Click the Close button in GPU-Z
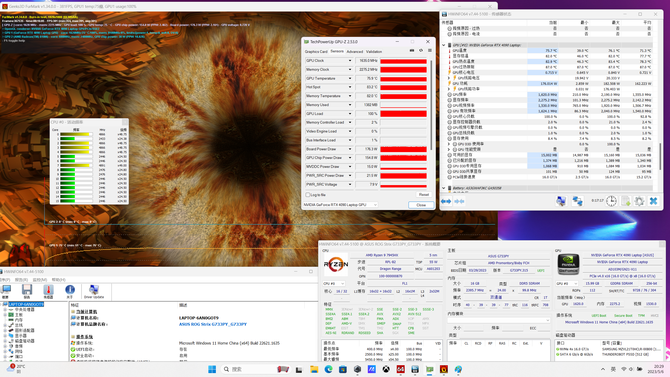The height and width of the screenshot is (377, 670). pos(421,205)
